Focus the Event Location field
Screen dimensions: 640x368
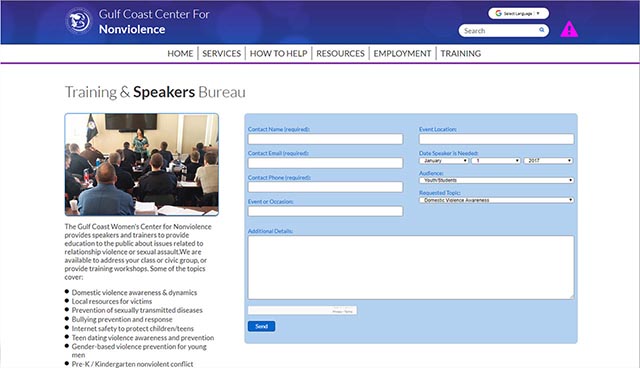pos(496,139)
